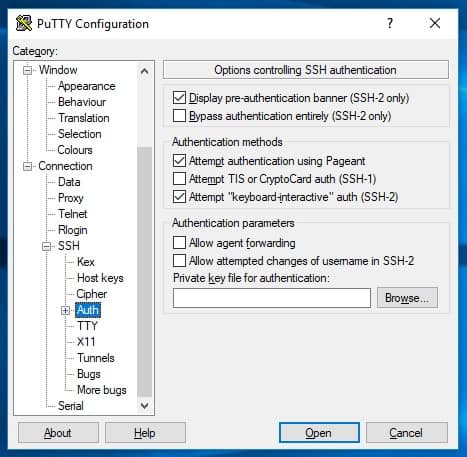This screenshot has width=467, height=457.
Task: Click the Cancel button
Action: tap(407, 433)
